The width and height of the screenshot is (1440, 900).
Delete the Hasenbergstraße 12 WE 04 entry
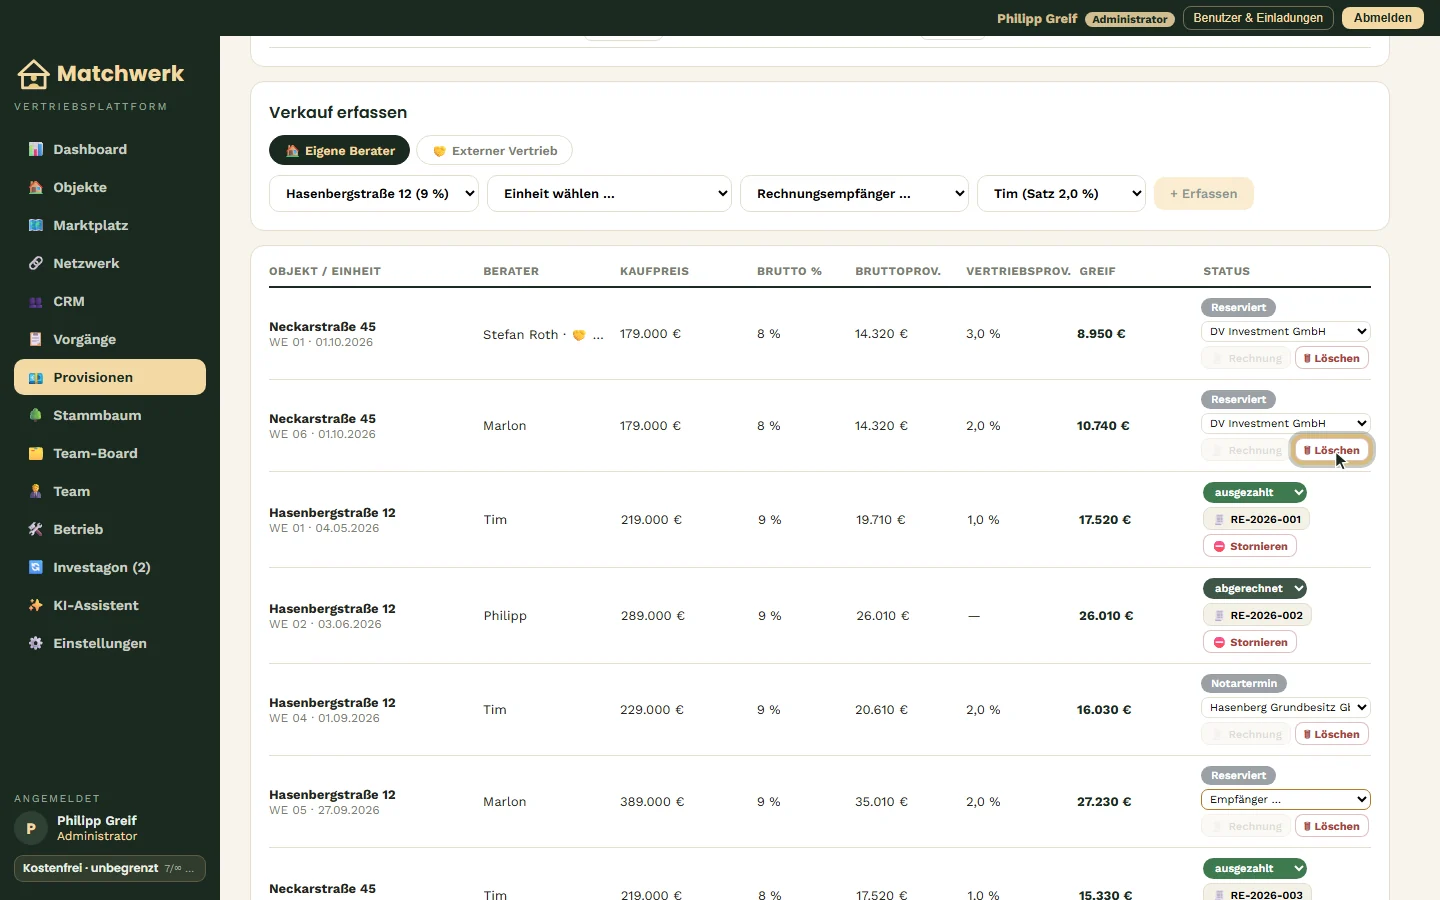pyautogui.click(x=1332, y=734)
